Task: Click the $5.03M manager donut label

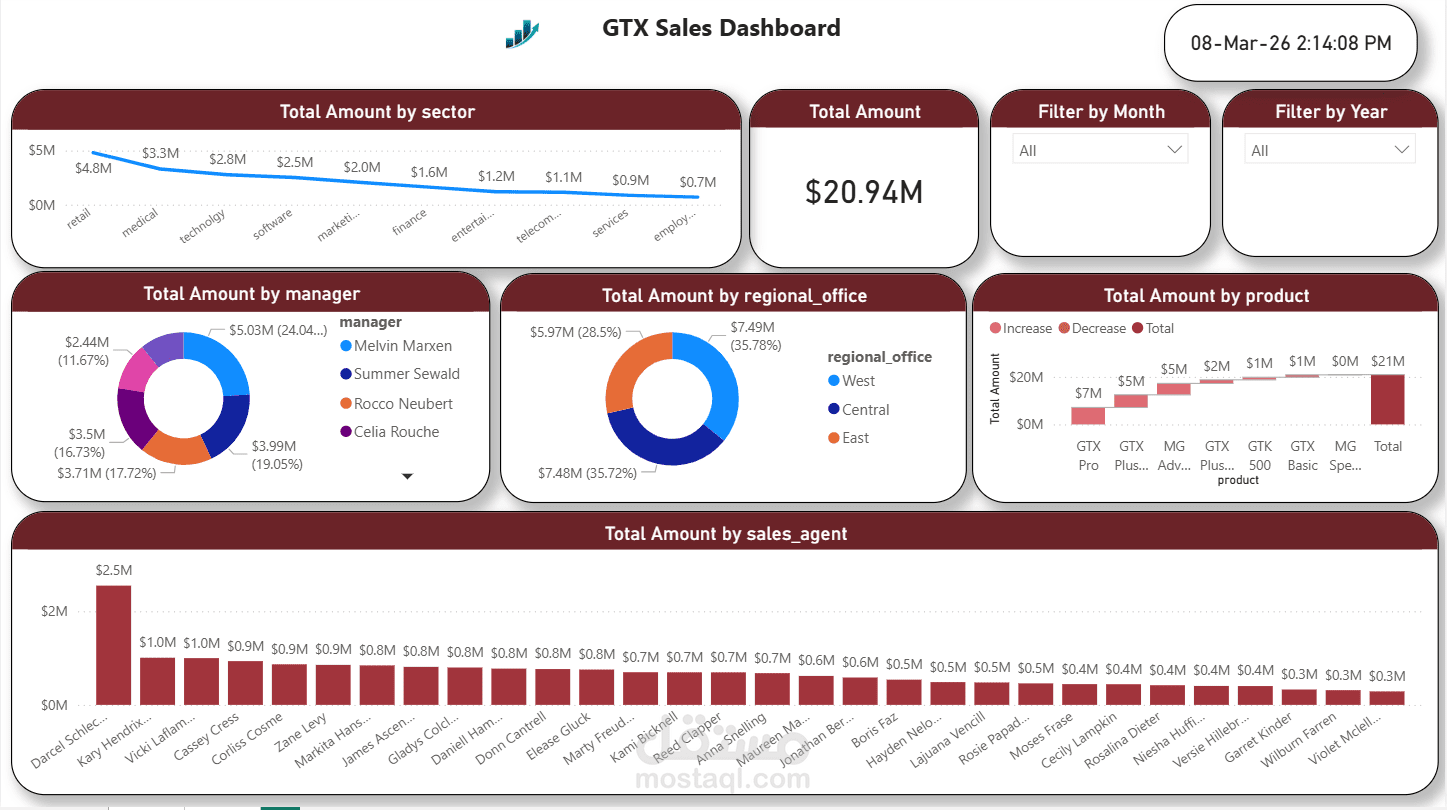Action: [x=278, y=330]
